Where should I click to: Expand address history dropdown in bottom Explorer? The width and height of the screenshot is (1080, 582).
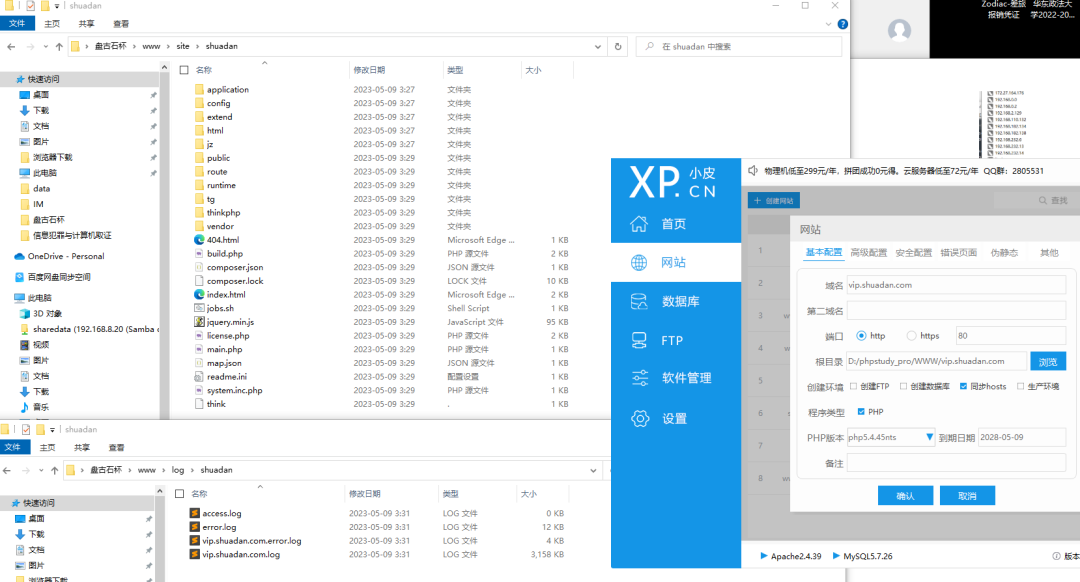593,470
